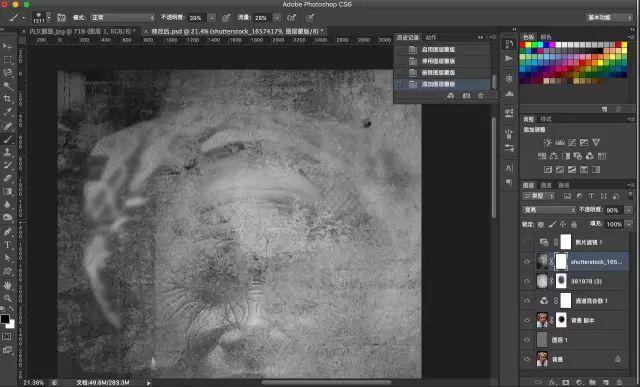Toggle airbrush mode in options bar
The width and height of the screenshot is (640, 387).
(x=291, y=18)
